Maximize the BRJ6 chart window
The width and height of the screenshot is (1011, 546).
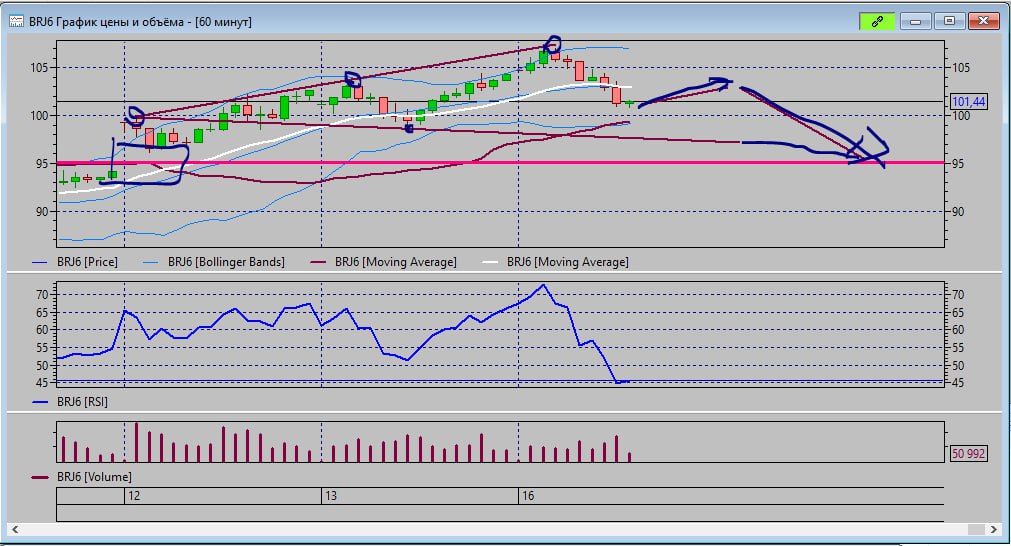(x=949, y=21)
